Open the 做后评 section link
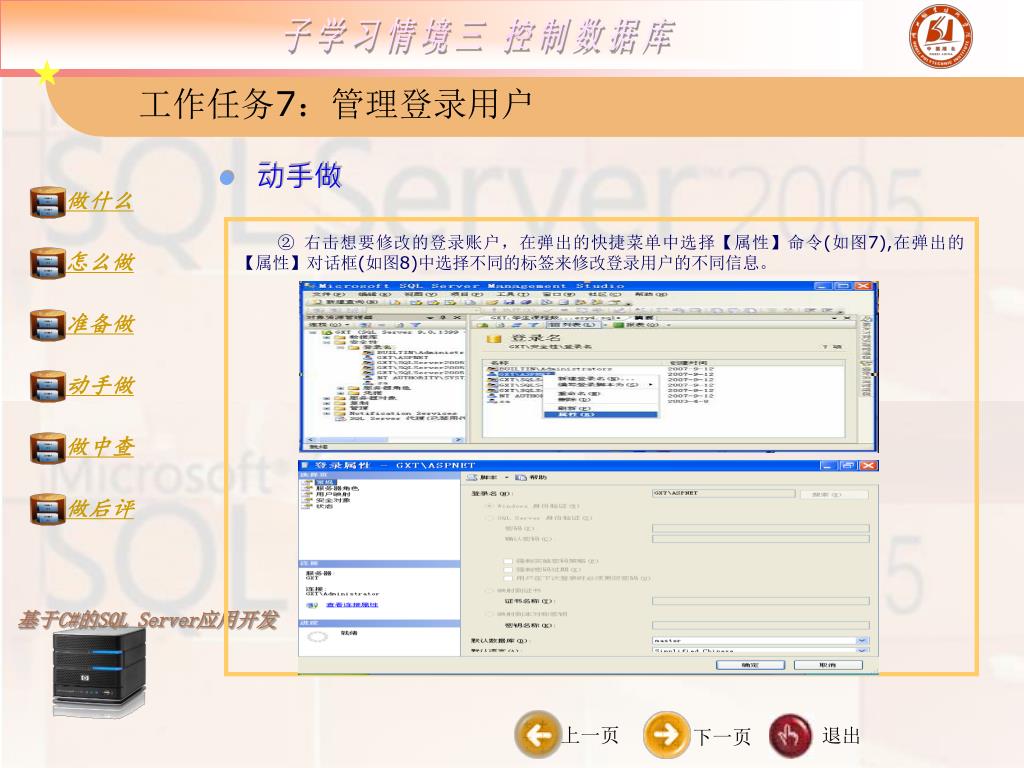Screen dimensions: 1024x768 (x=101, y=508)
